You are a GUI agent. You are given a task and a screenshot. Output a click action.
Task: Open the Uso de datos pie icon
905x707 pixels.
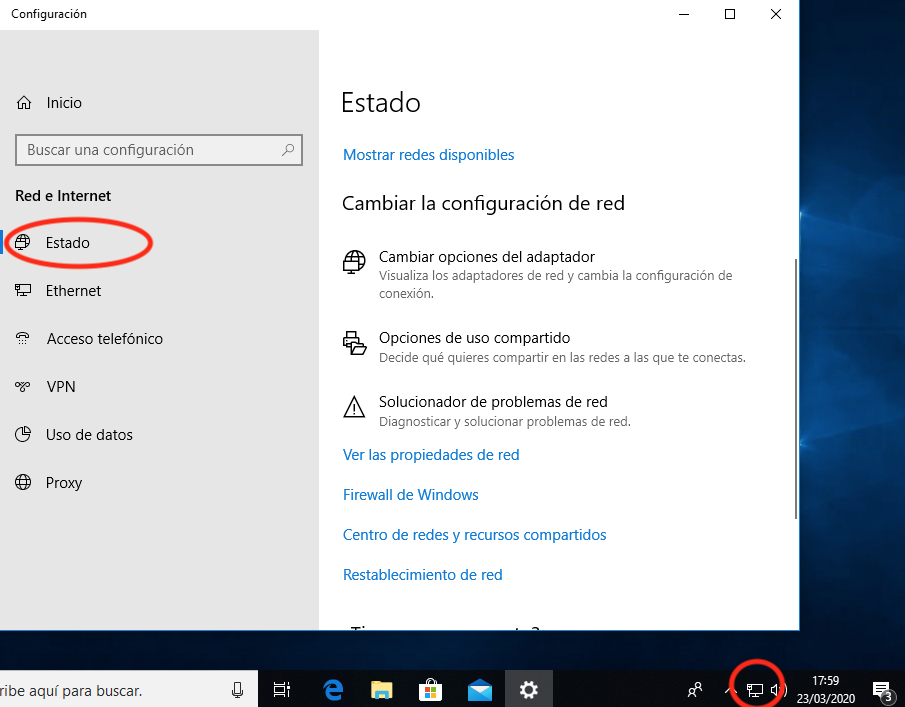(x=23, y=434)
